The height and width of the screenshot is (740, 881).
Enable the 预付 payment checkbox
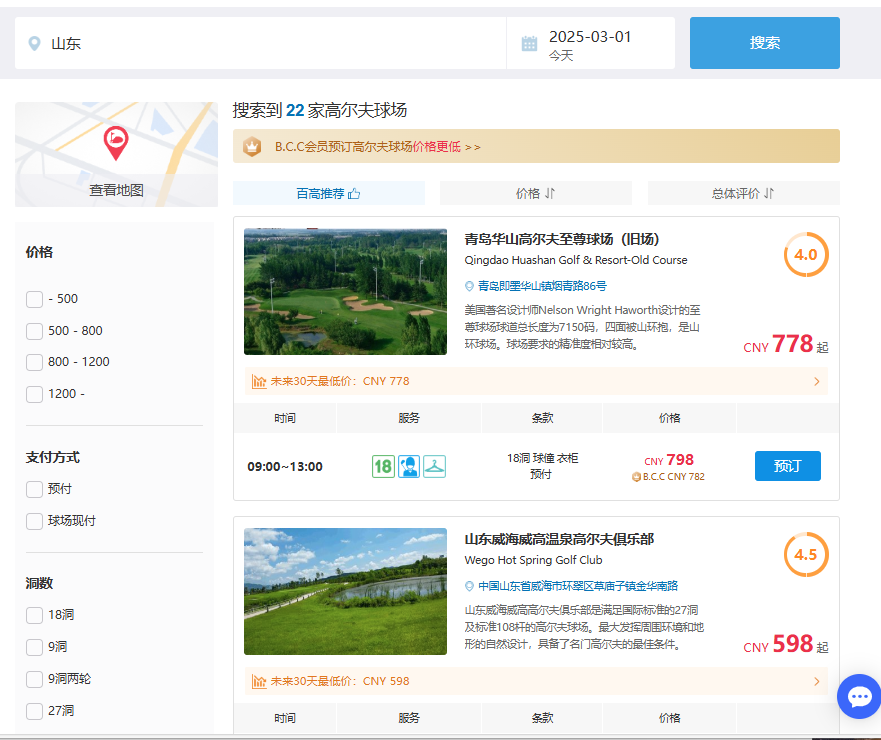pyautogui.click(x=35, y=489)
